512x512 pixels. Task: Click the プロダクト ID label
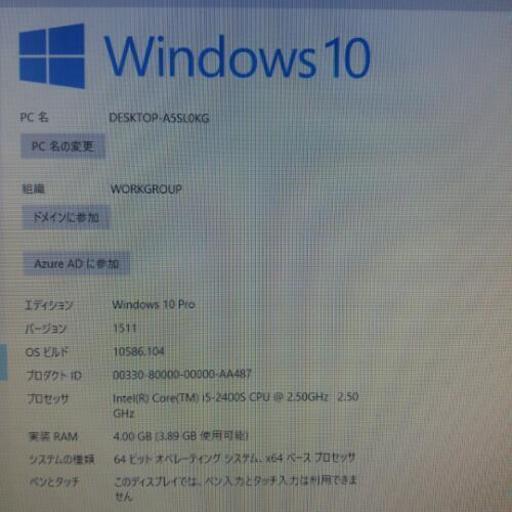coord(54,376)
